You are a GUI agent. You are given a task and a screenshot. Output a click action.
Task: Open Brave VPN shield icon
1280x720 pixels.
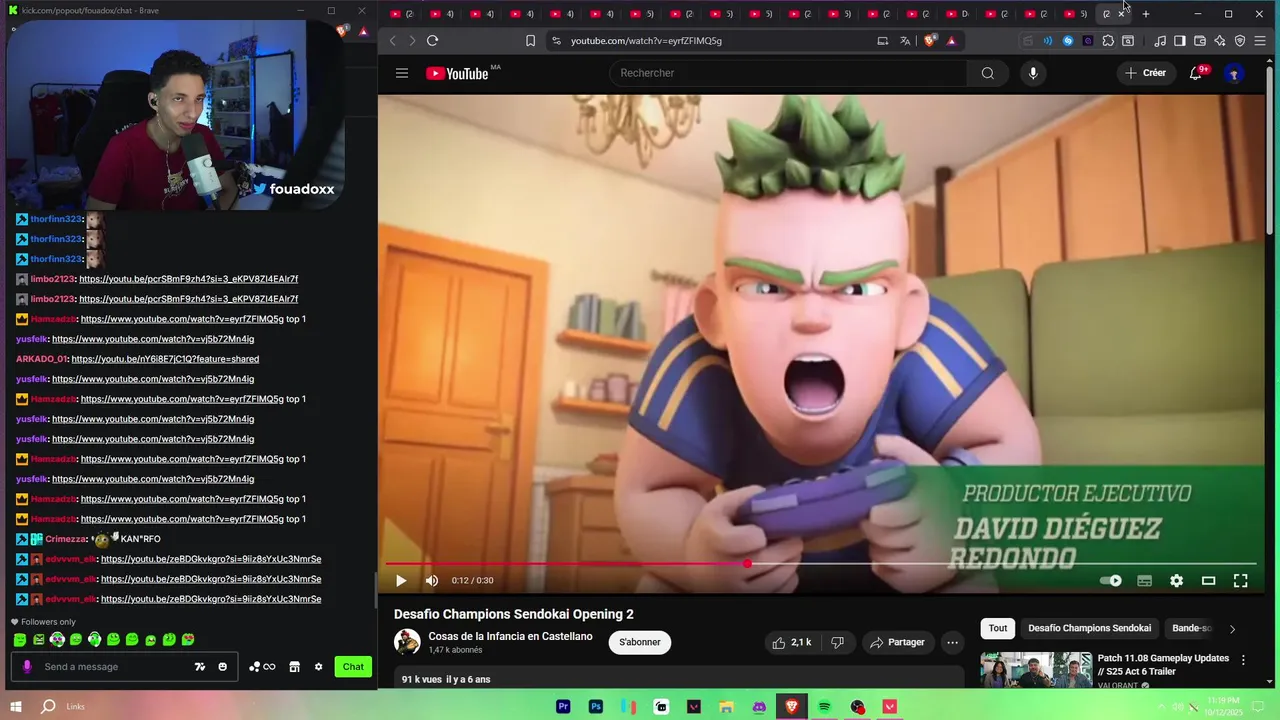pyautogui.click(x=1240, y=41)
